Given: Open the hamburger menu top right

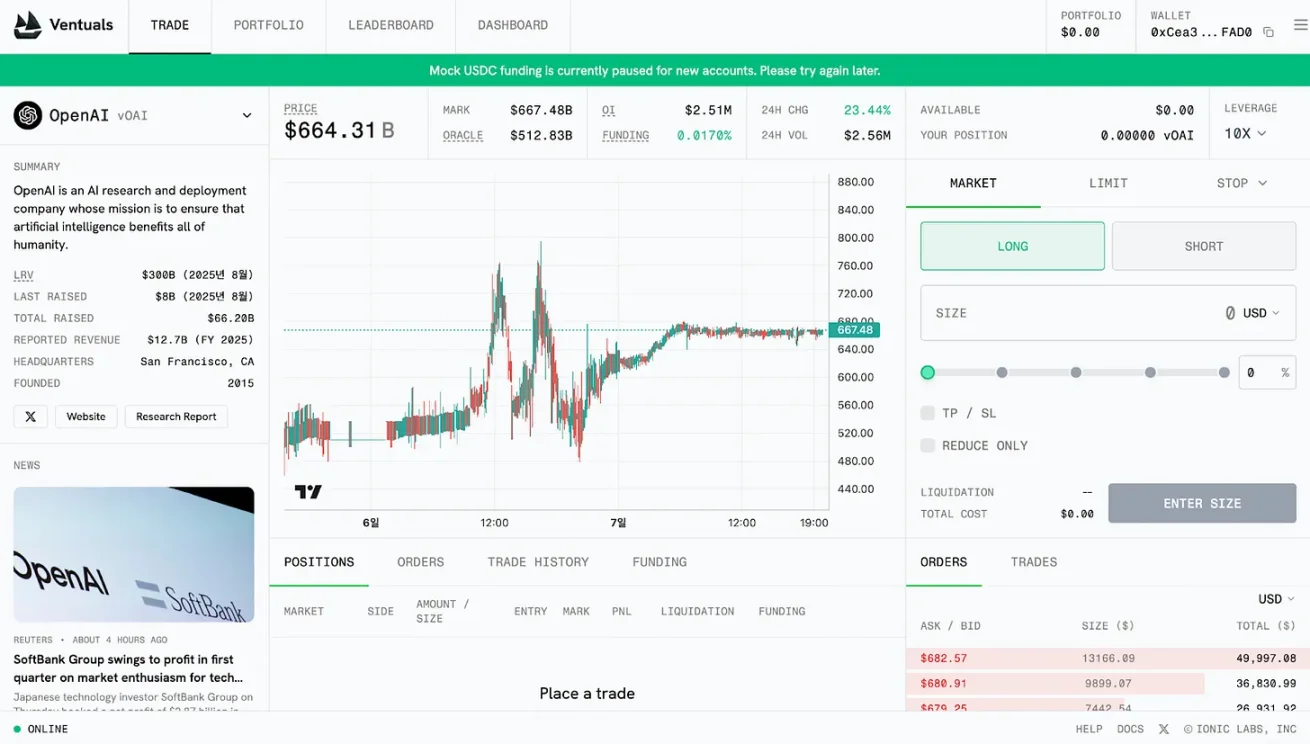Looking at the screenshot, I should tap(1298, 25).
